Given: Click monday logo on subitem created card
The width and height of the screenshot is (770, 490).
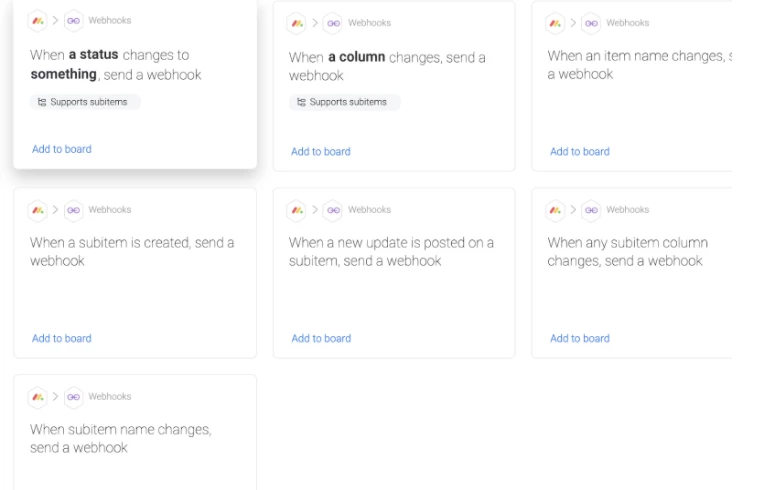Looking at the screenshot, I should pyautogui.click(x=38, y=210).
